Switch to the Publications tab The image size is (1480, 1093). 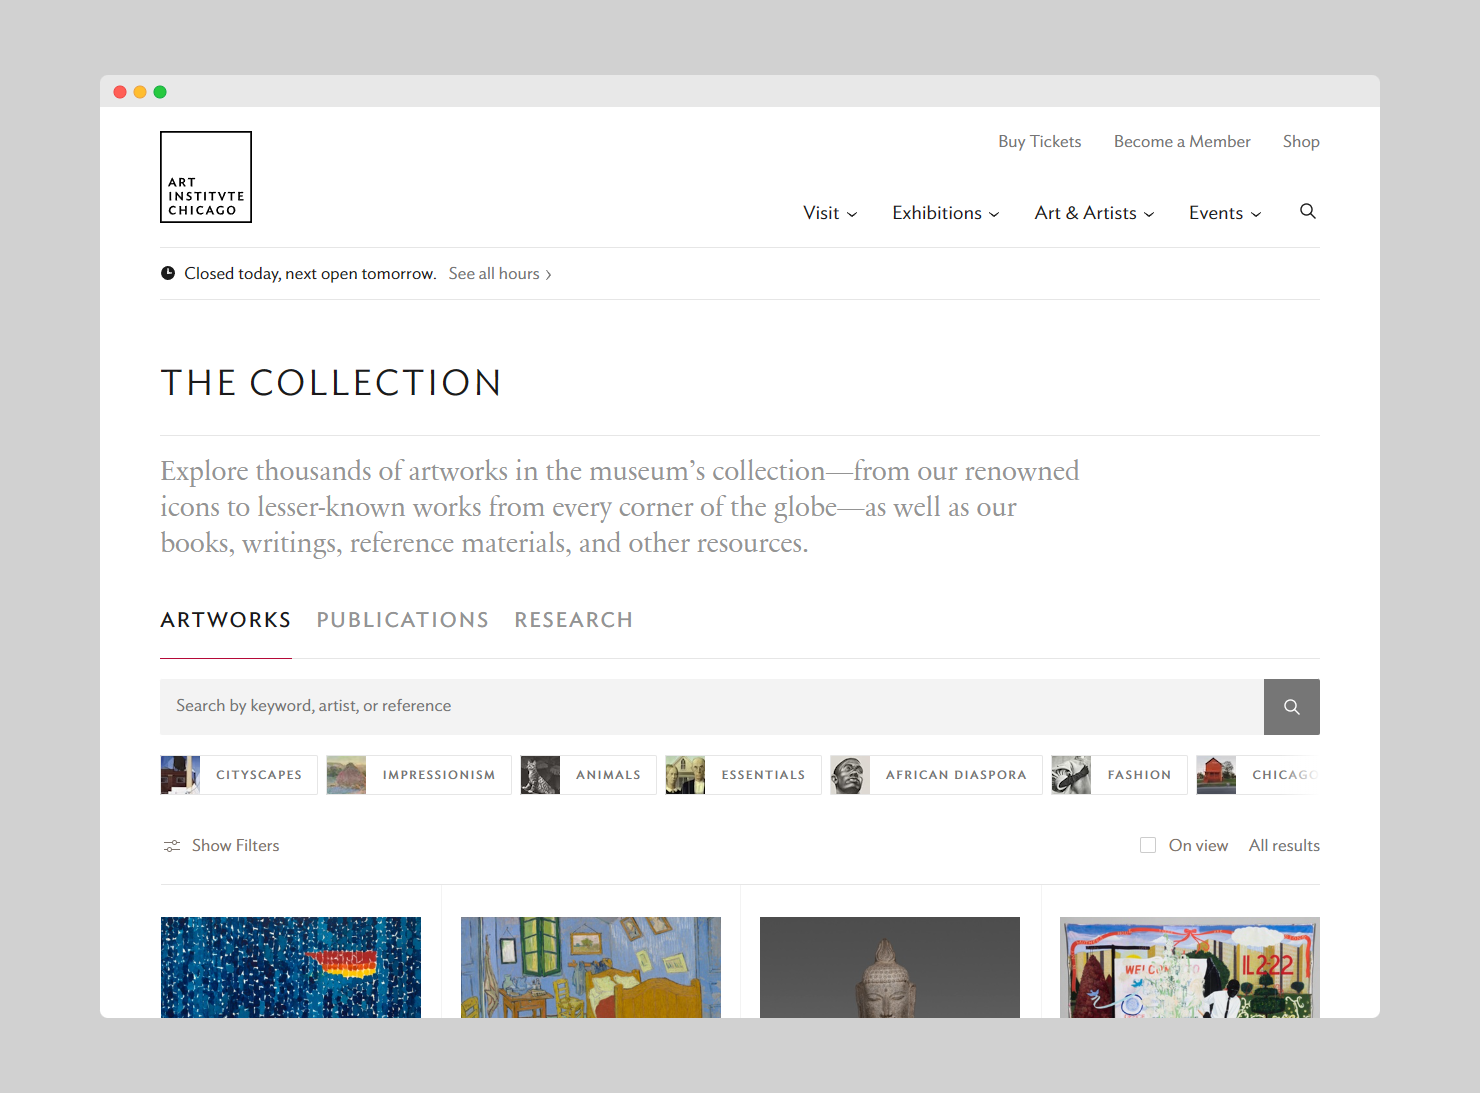coord(402,620)
